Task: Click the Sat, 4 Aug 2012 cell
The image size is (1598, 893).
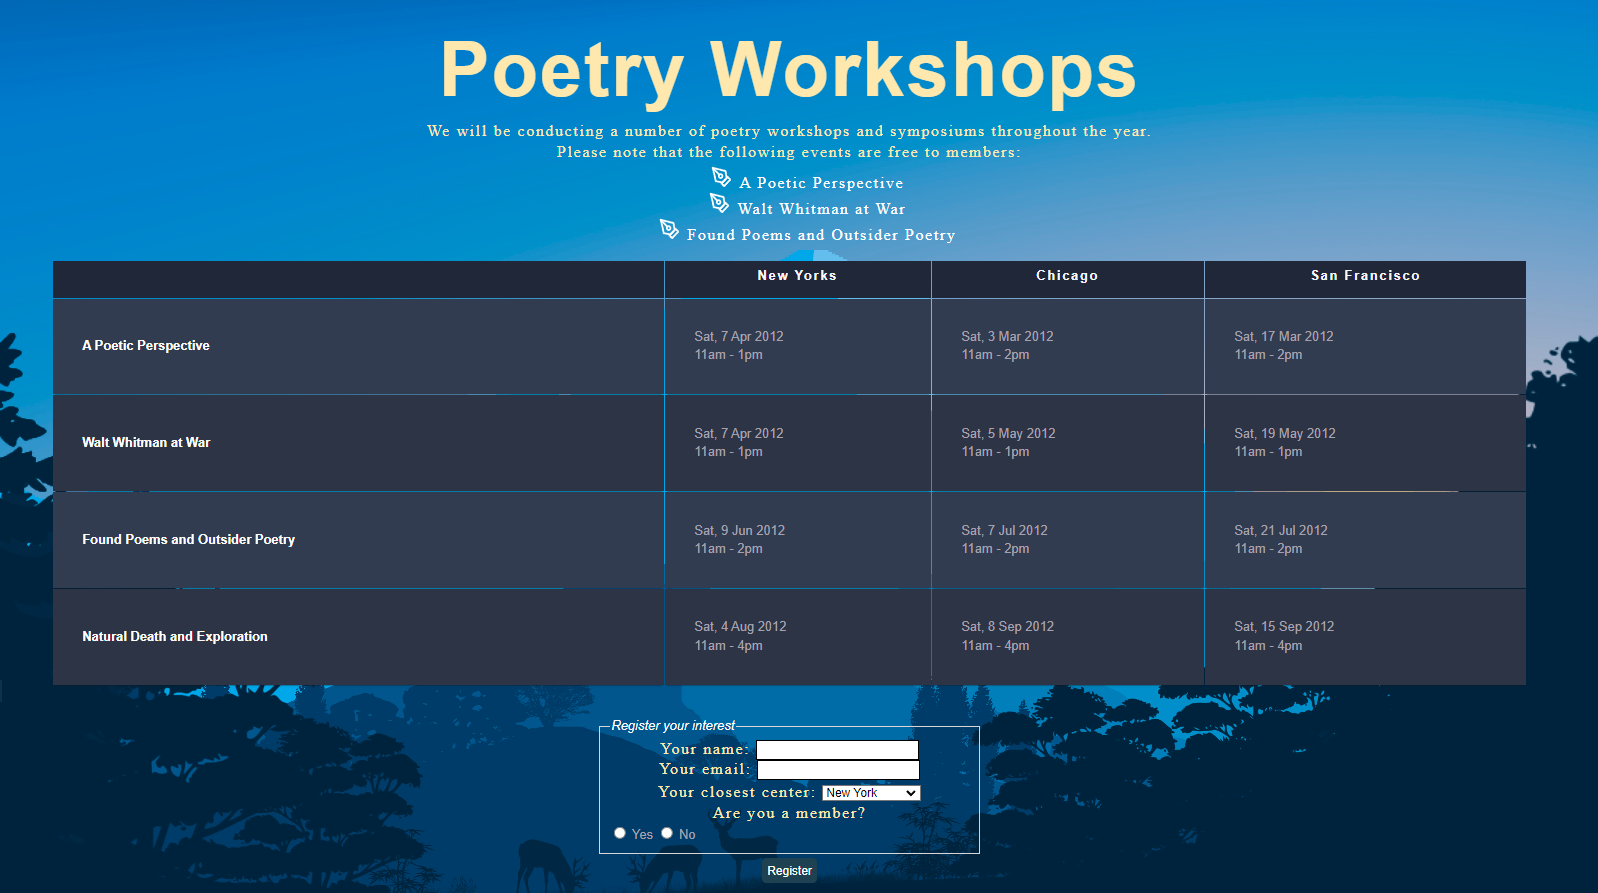Action: click(797, 637)
